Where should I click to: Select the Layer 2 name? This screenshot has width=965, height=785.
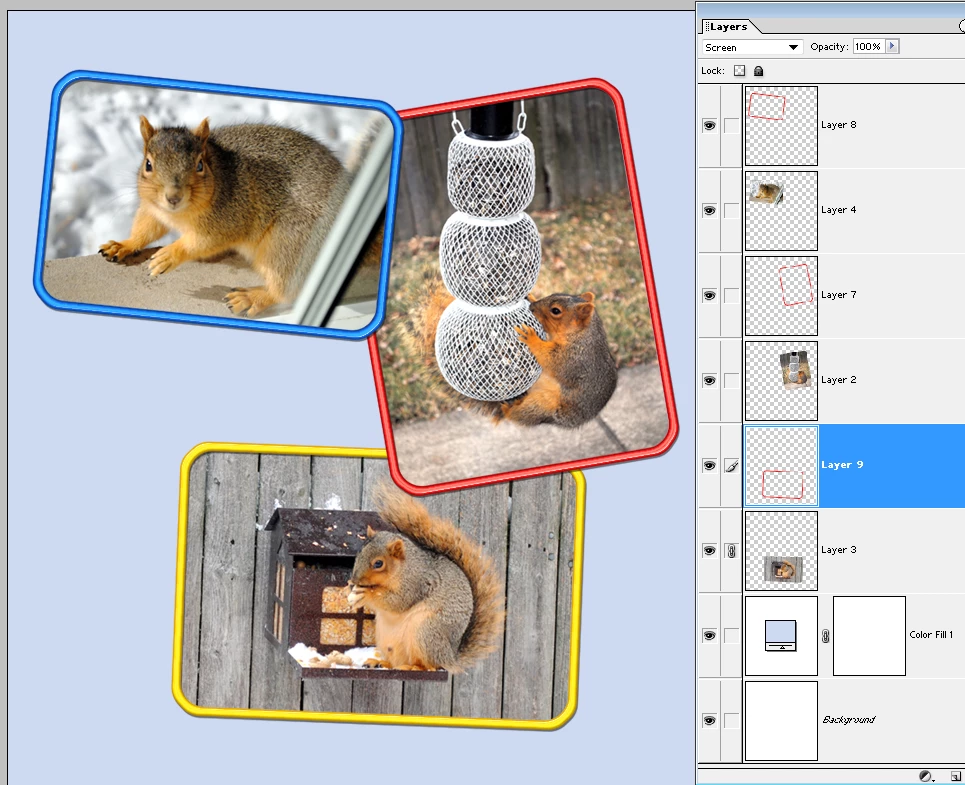(x=838, y=380)
